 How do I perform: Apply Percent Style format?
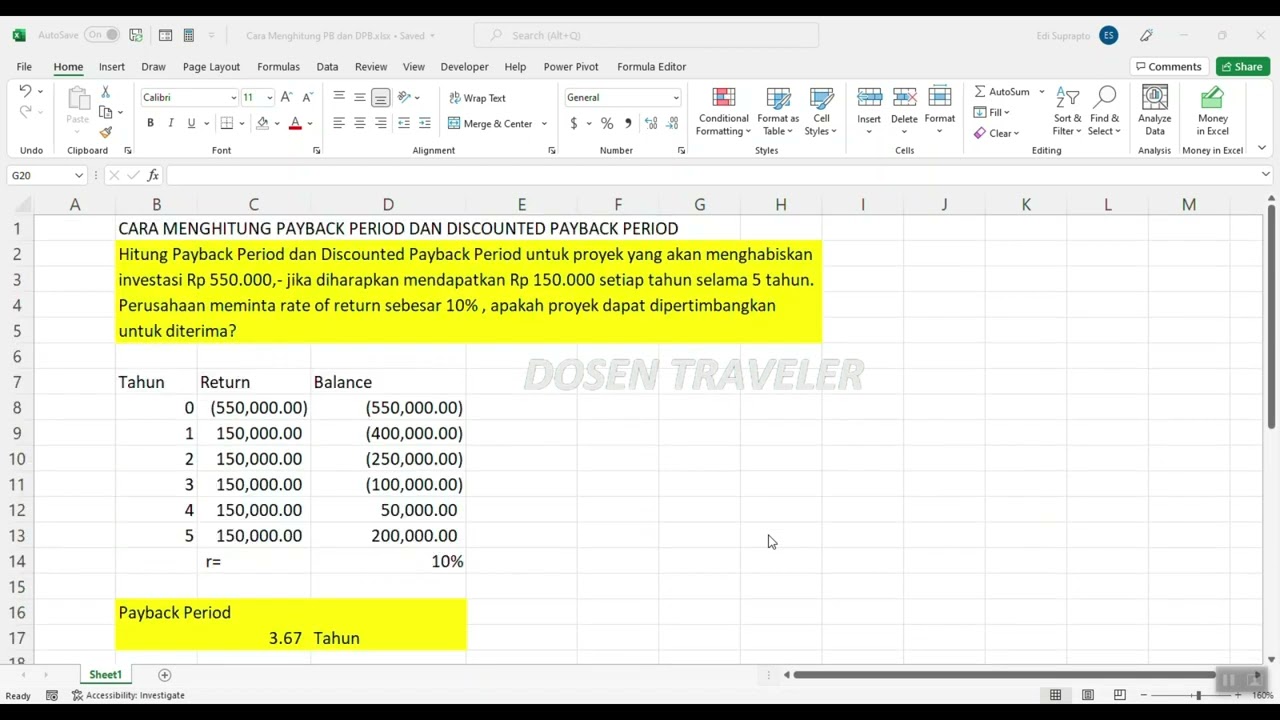pos(607,123)
